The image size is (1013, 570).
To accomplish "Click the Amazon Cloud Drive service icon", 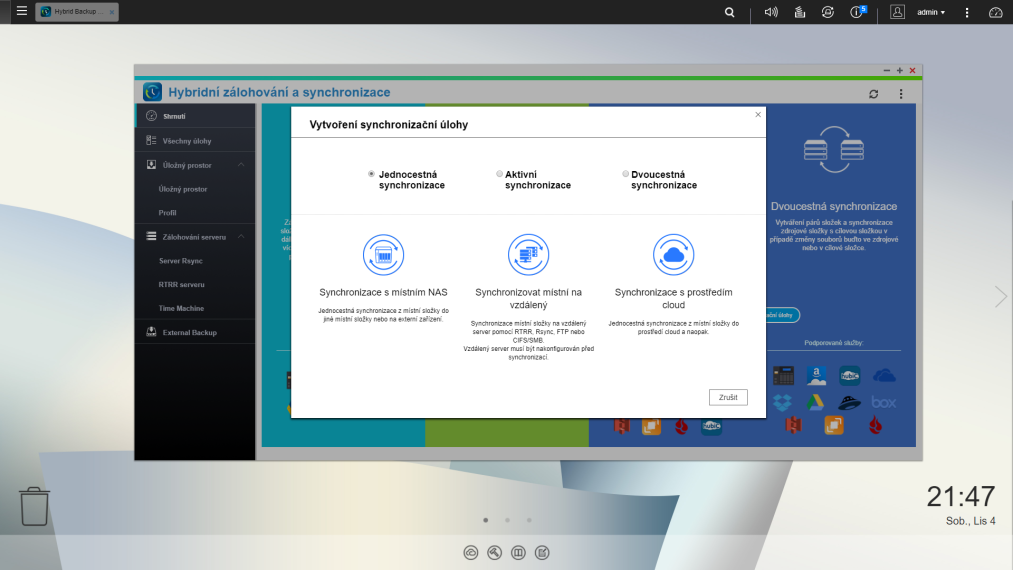I will 817,375.
